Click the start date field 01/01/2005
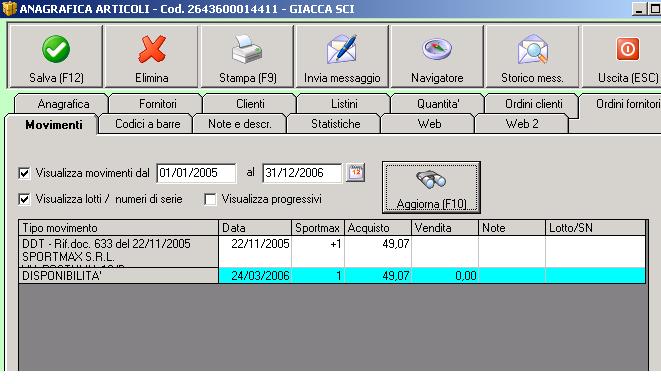The height and width of the screenshot is (384, 661). (x=196, y=173)
